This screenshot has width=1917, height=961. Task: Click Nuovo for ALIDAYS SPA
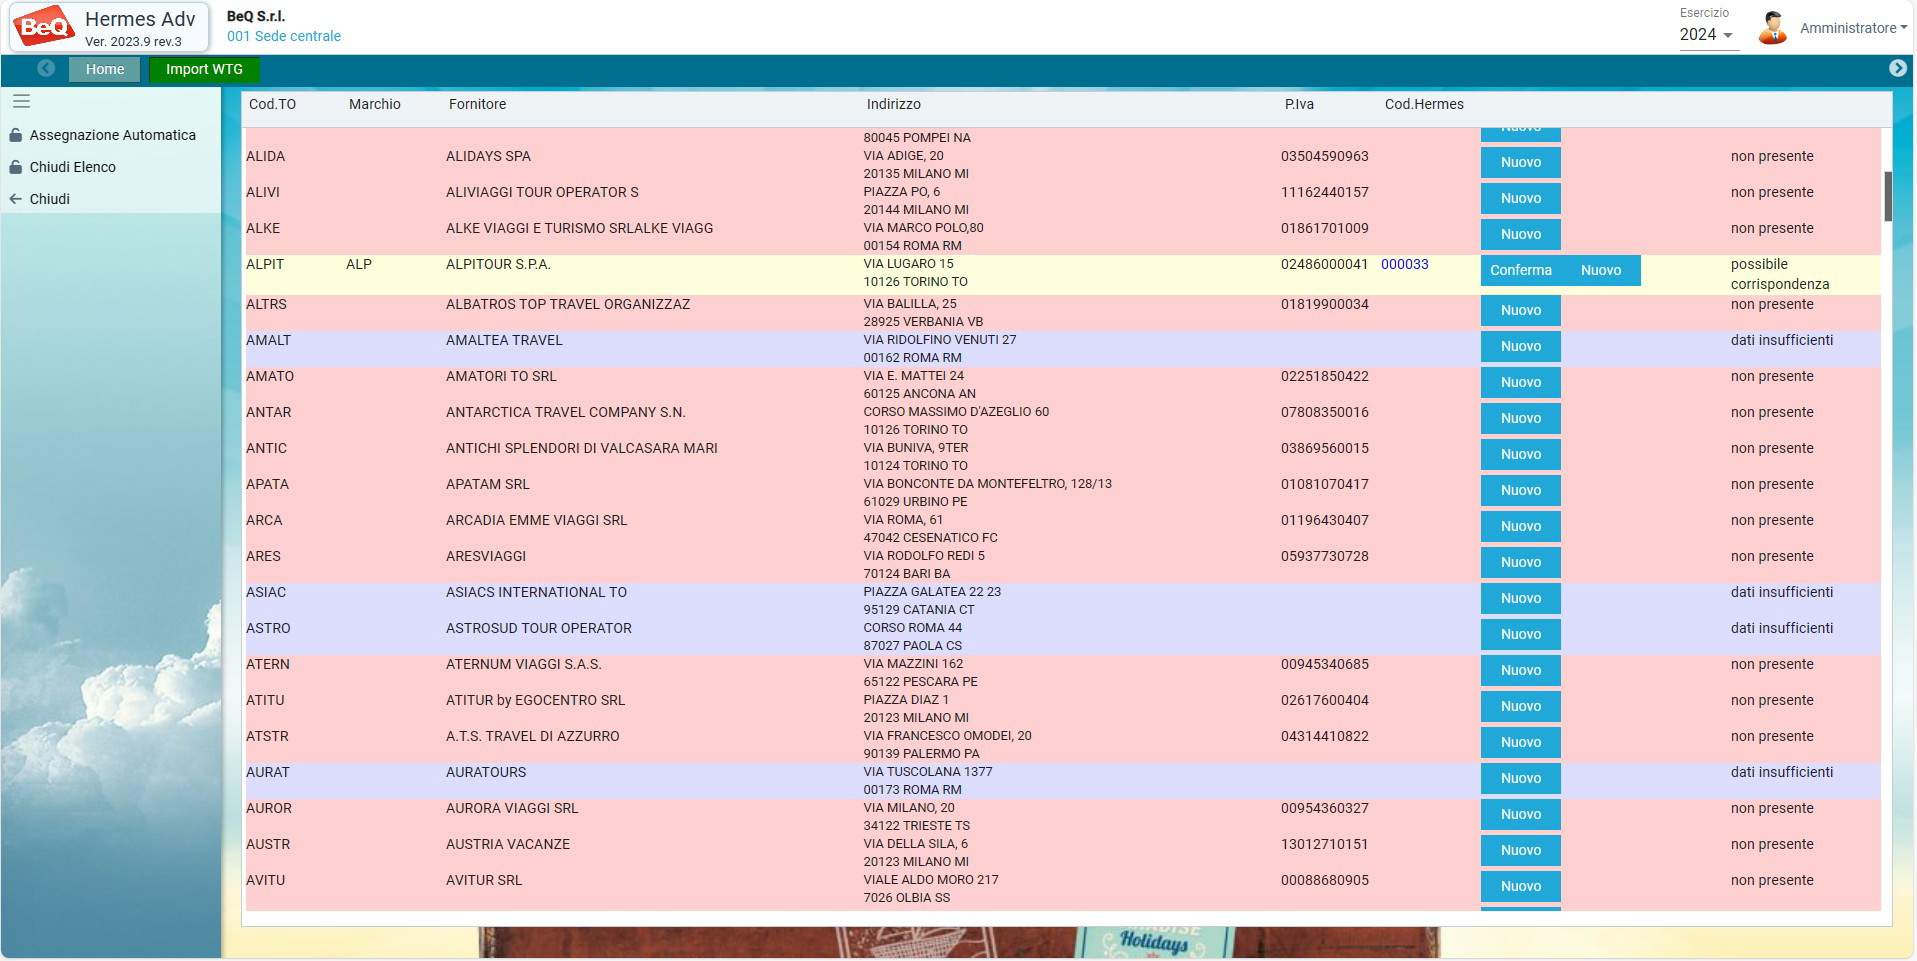coord(1520,162)
